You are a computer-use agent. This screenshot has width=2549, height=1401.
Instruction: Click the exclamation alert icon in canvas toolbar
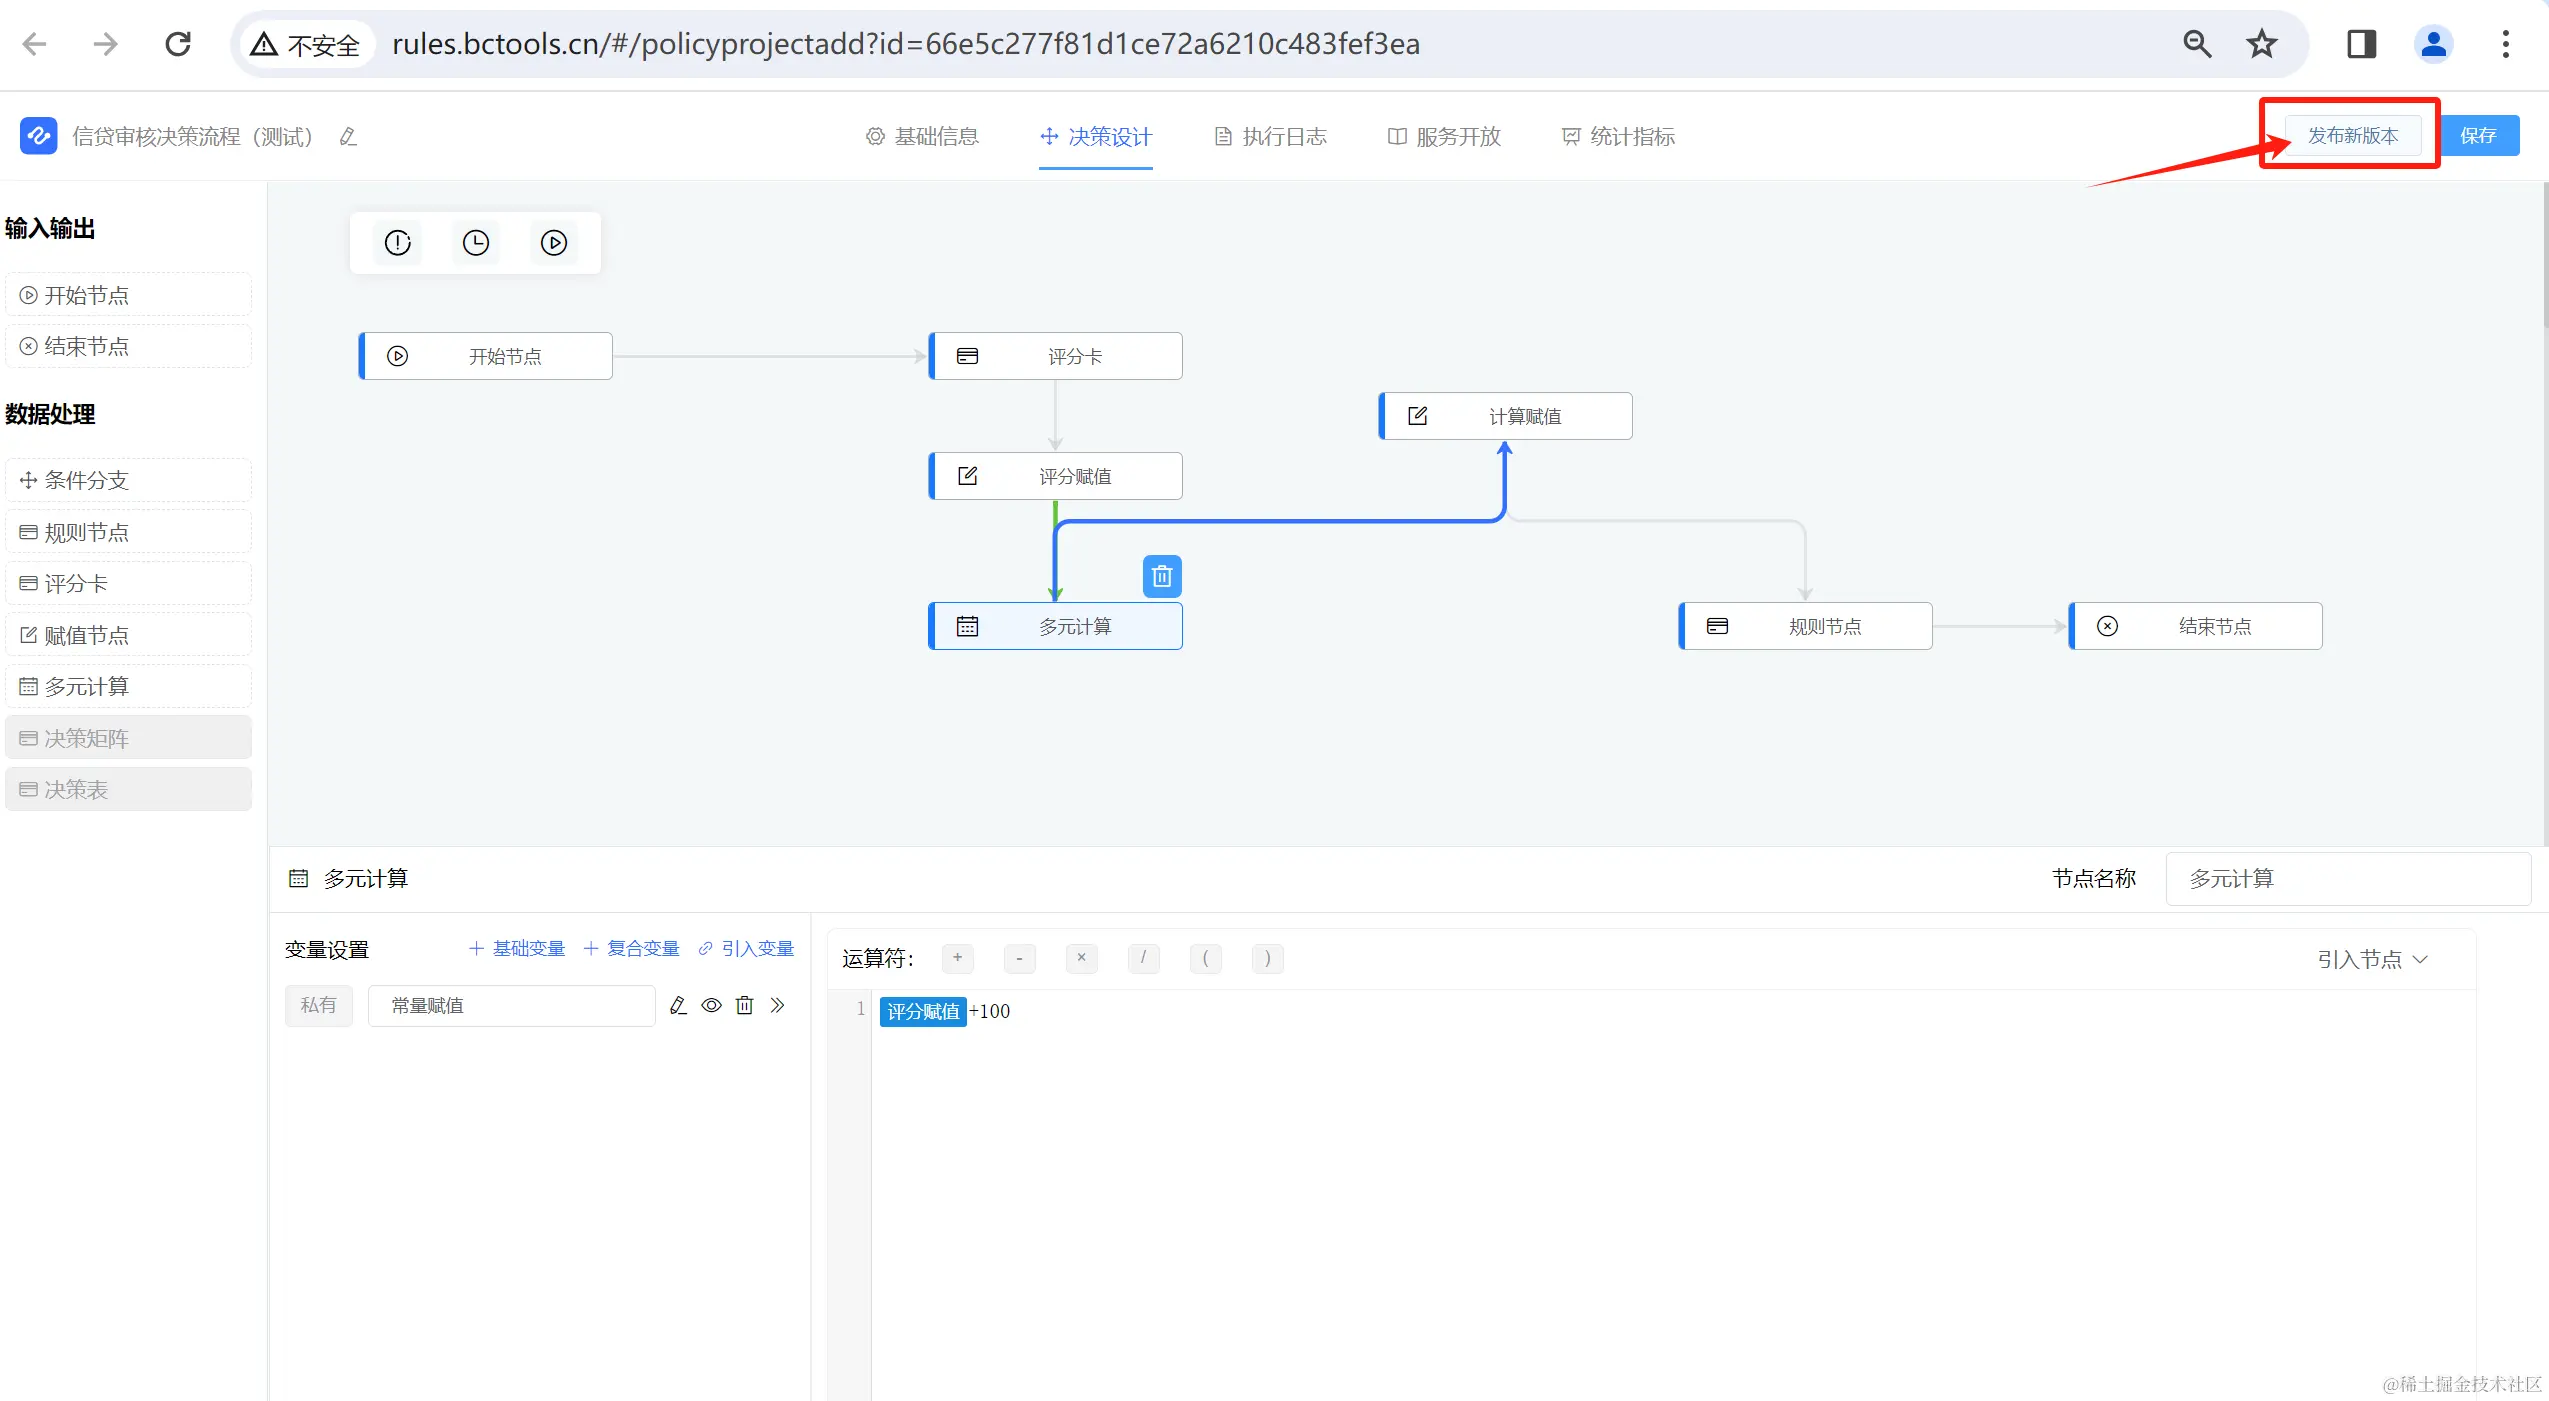coord(398,243)
